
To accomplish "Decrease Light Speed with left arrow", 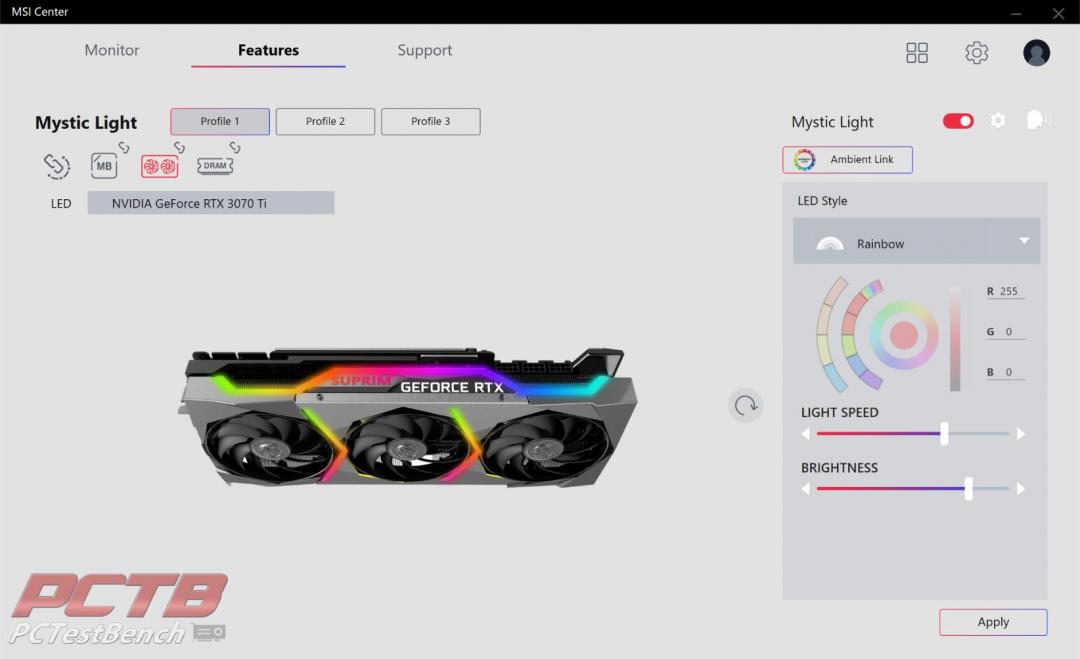I will click(805, 434).
